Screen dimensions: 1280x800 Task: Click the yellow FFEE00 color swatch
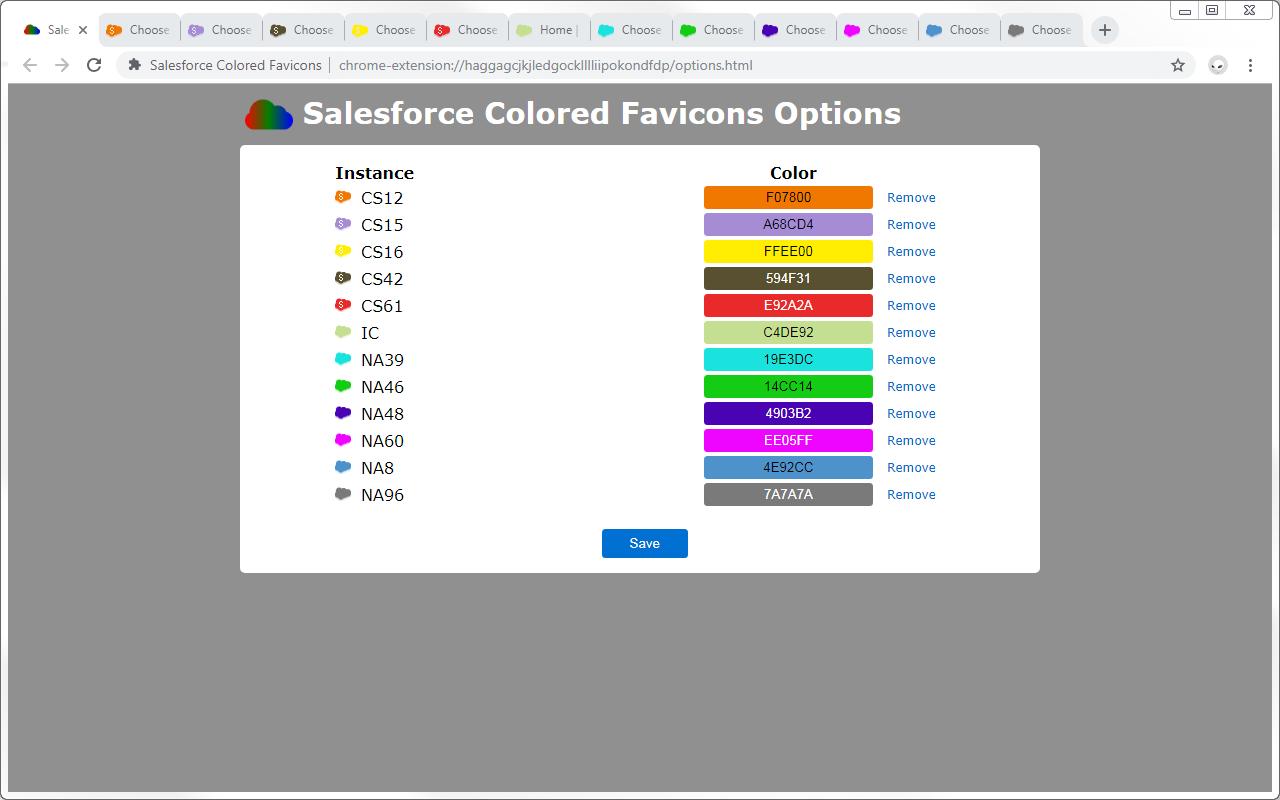pos(788,251)
